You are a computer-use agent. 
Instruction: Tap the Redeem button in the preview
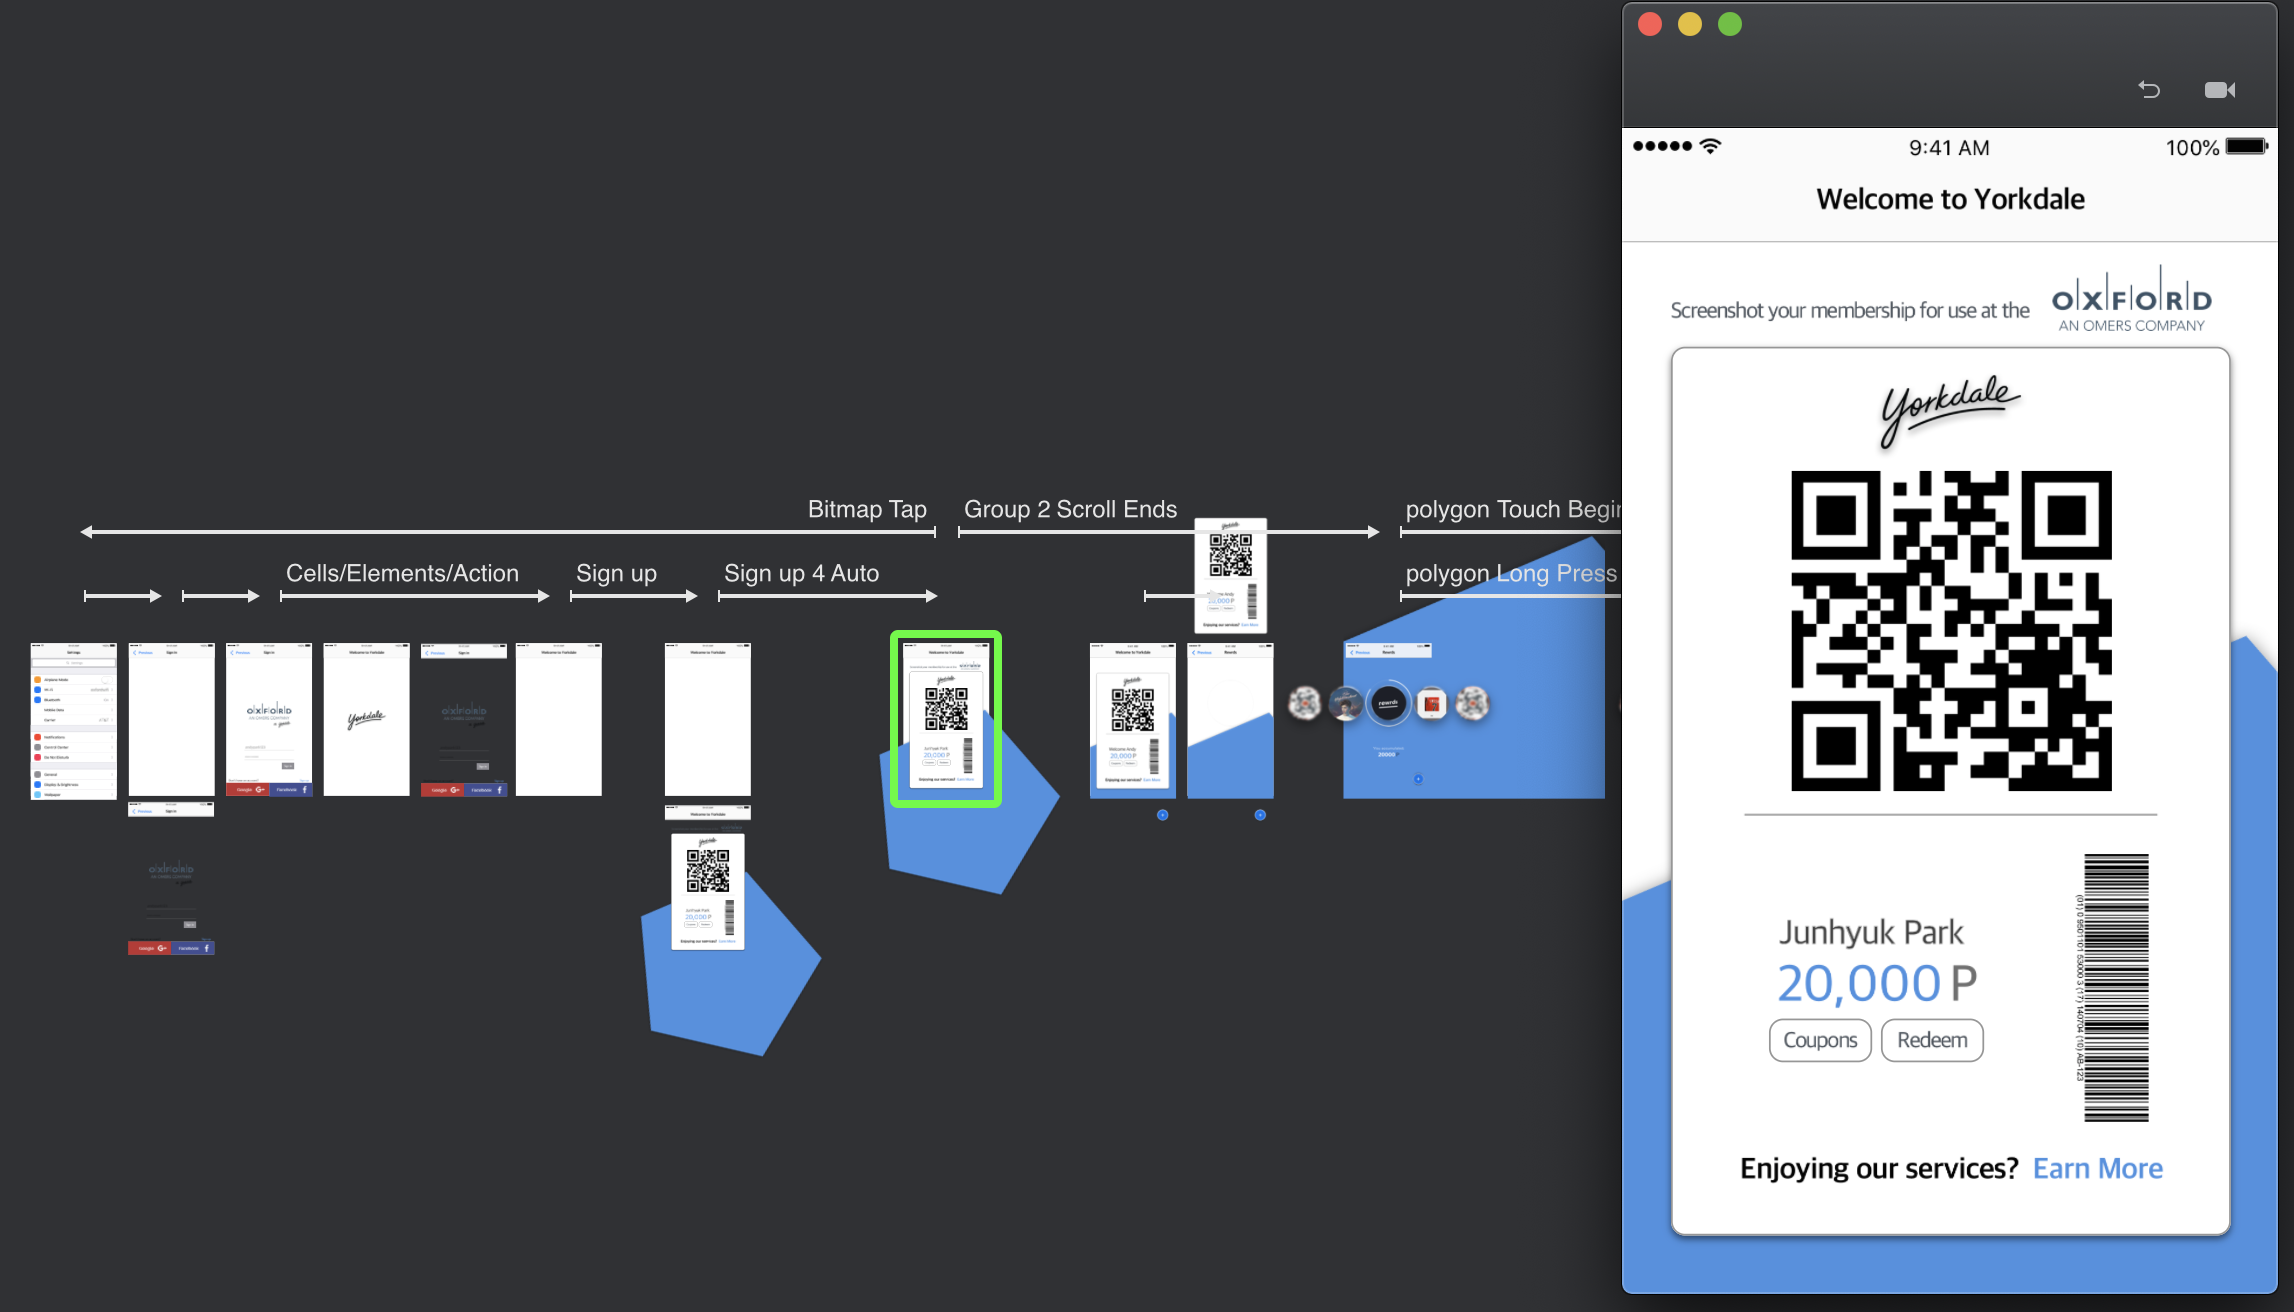pos(1932,1040)
